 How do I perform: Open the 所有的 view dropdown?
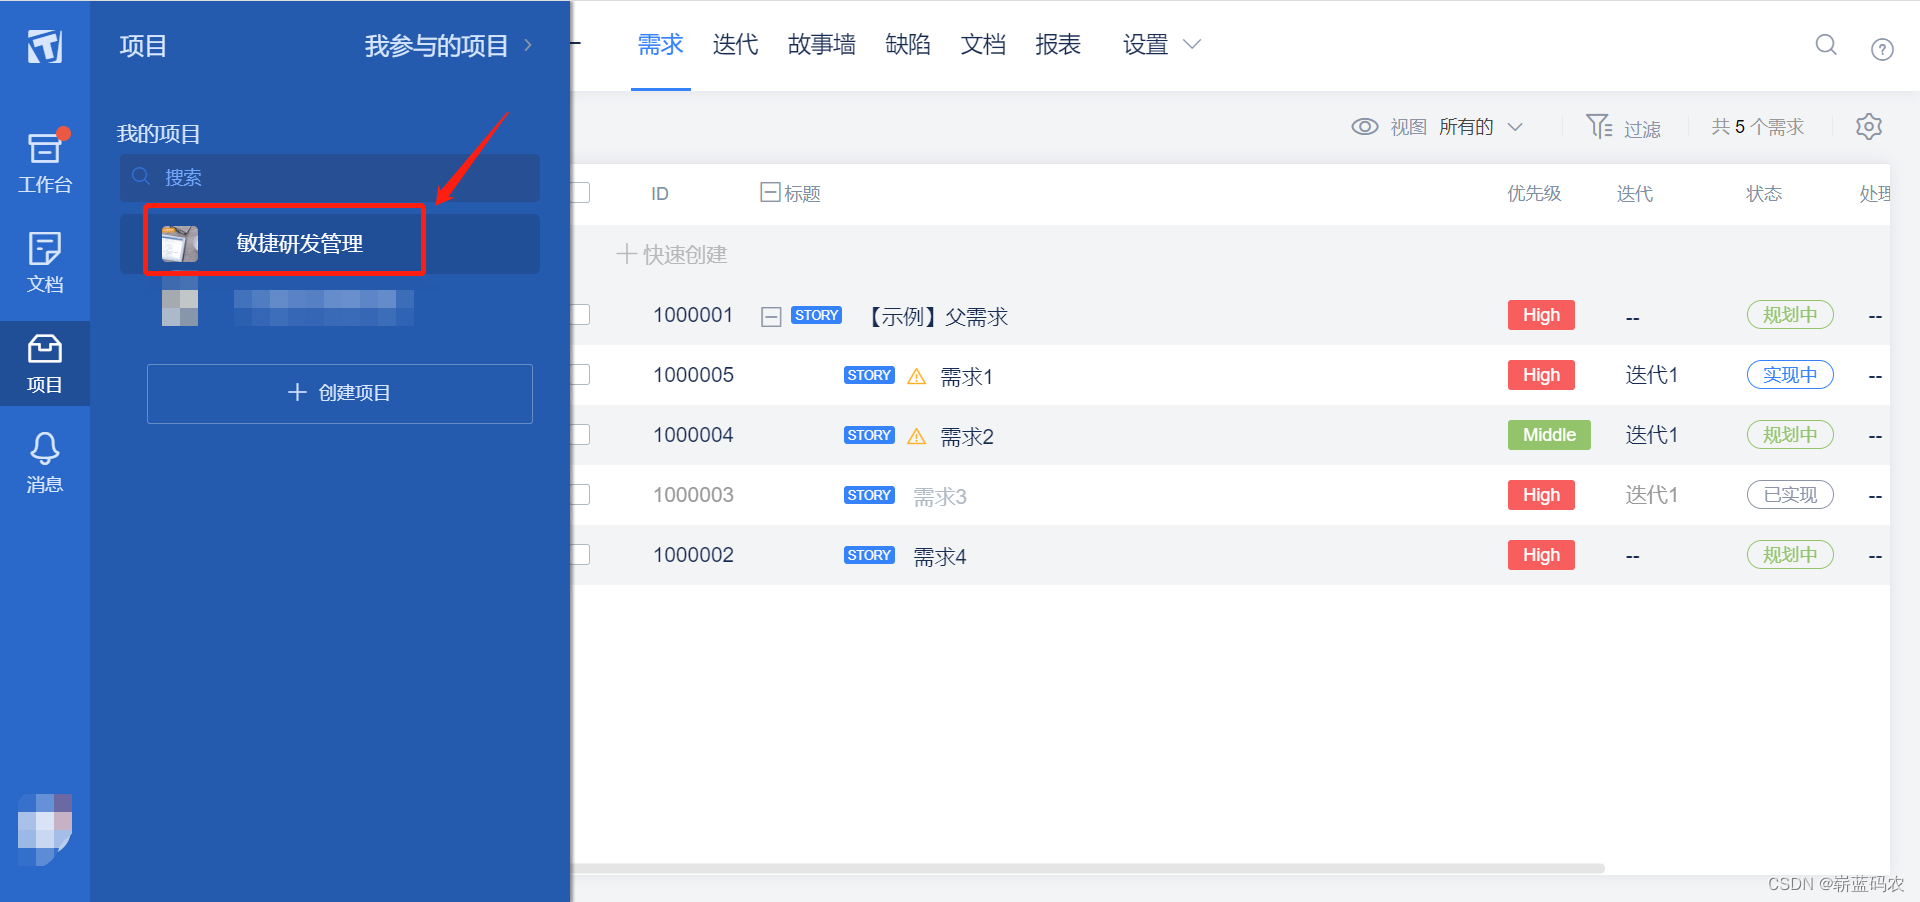click(x=1480, y=127)
